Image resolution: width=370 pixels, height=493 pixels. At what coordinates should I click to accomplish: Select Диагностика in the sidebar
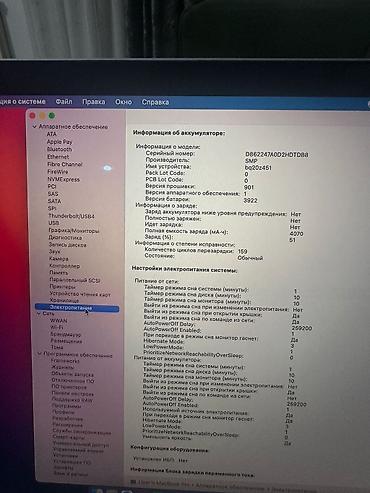coord(65,238)
